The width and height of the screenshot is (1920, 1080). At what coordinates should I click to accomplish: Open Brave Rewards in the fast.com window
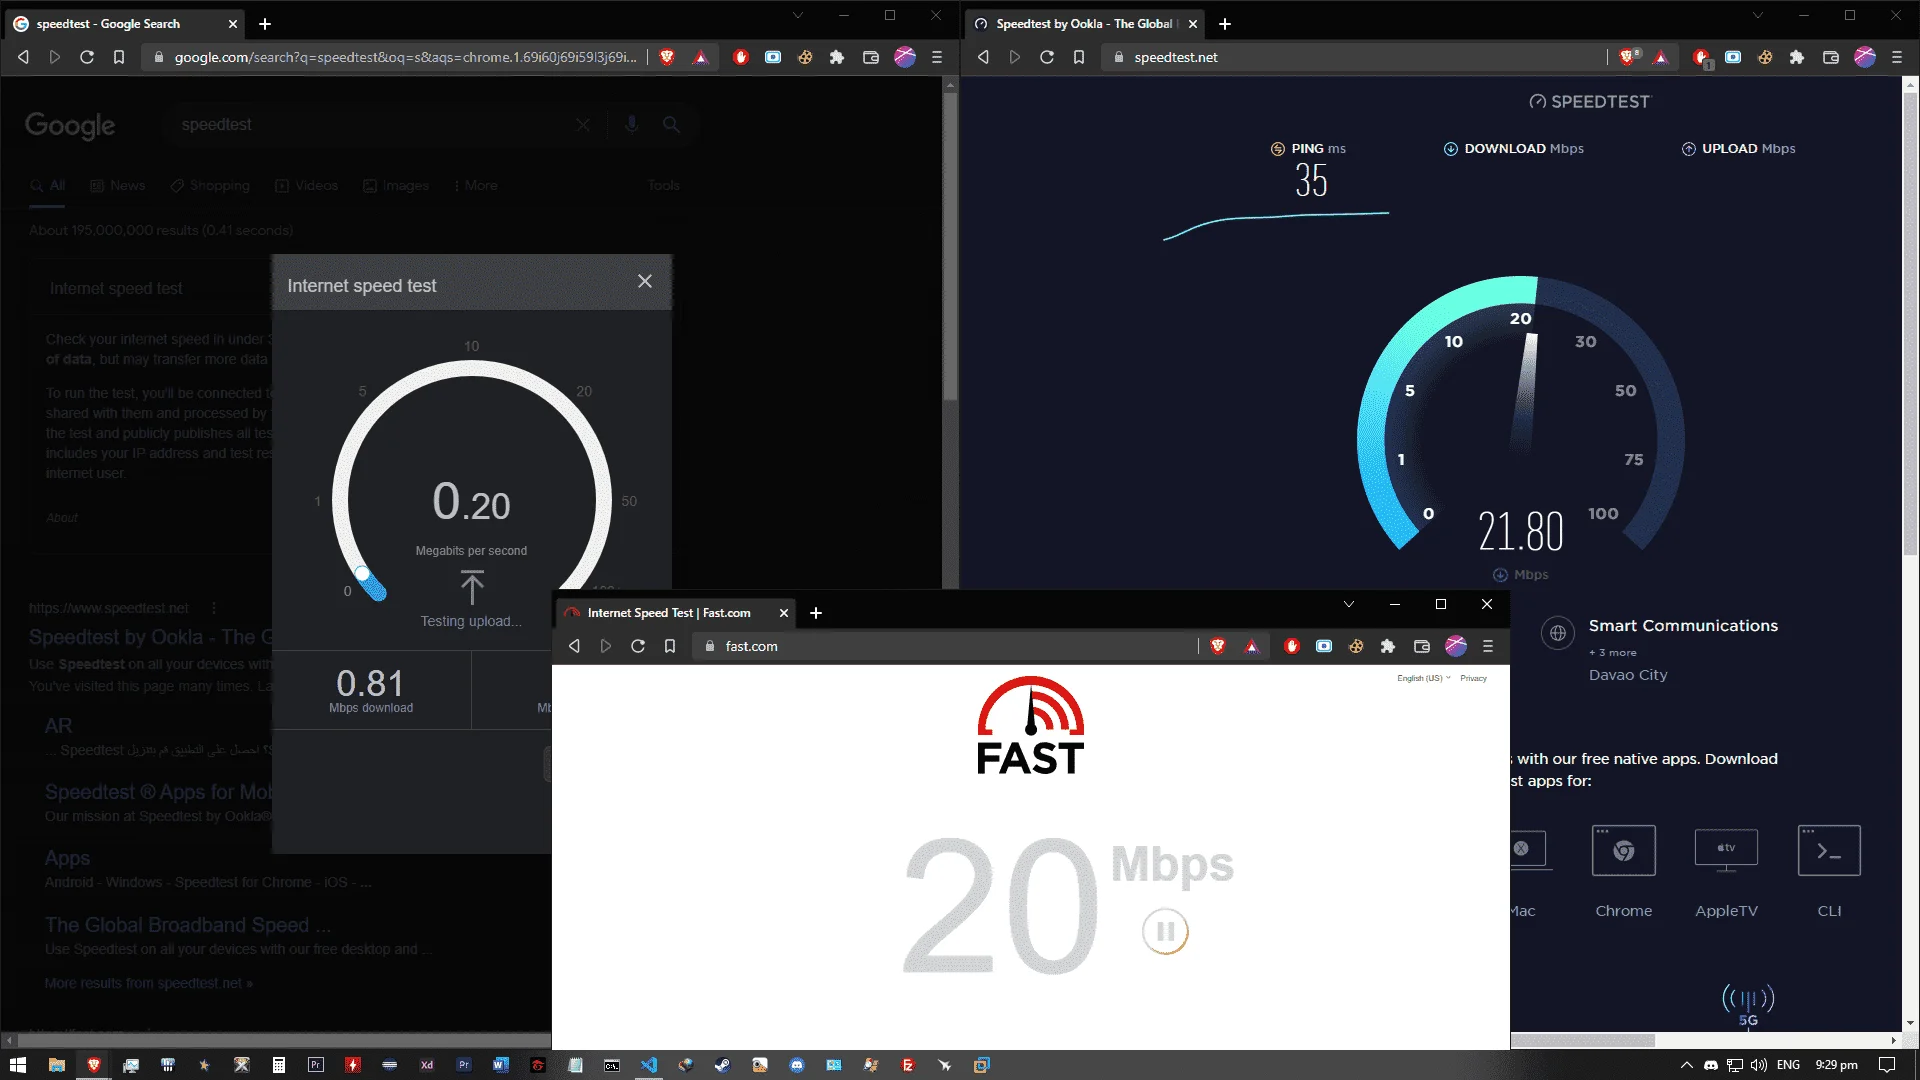[1251, 646]
